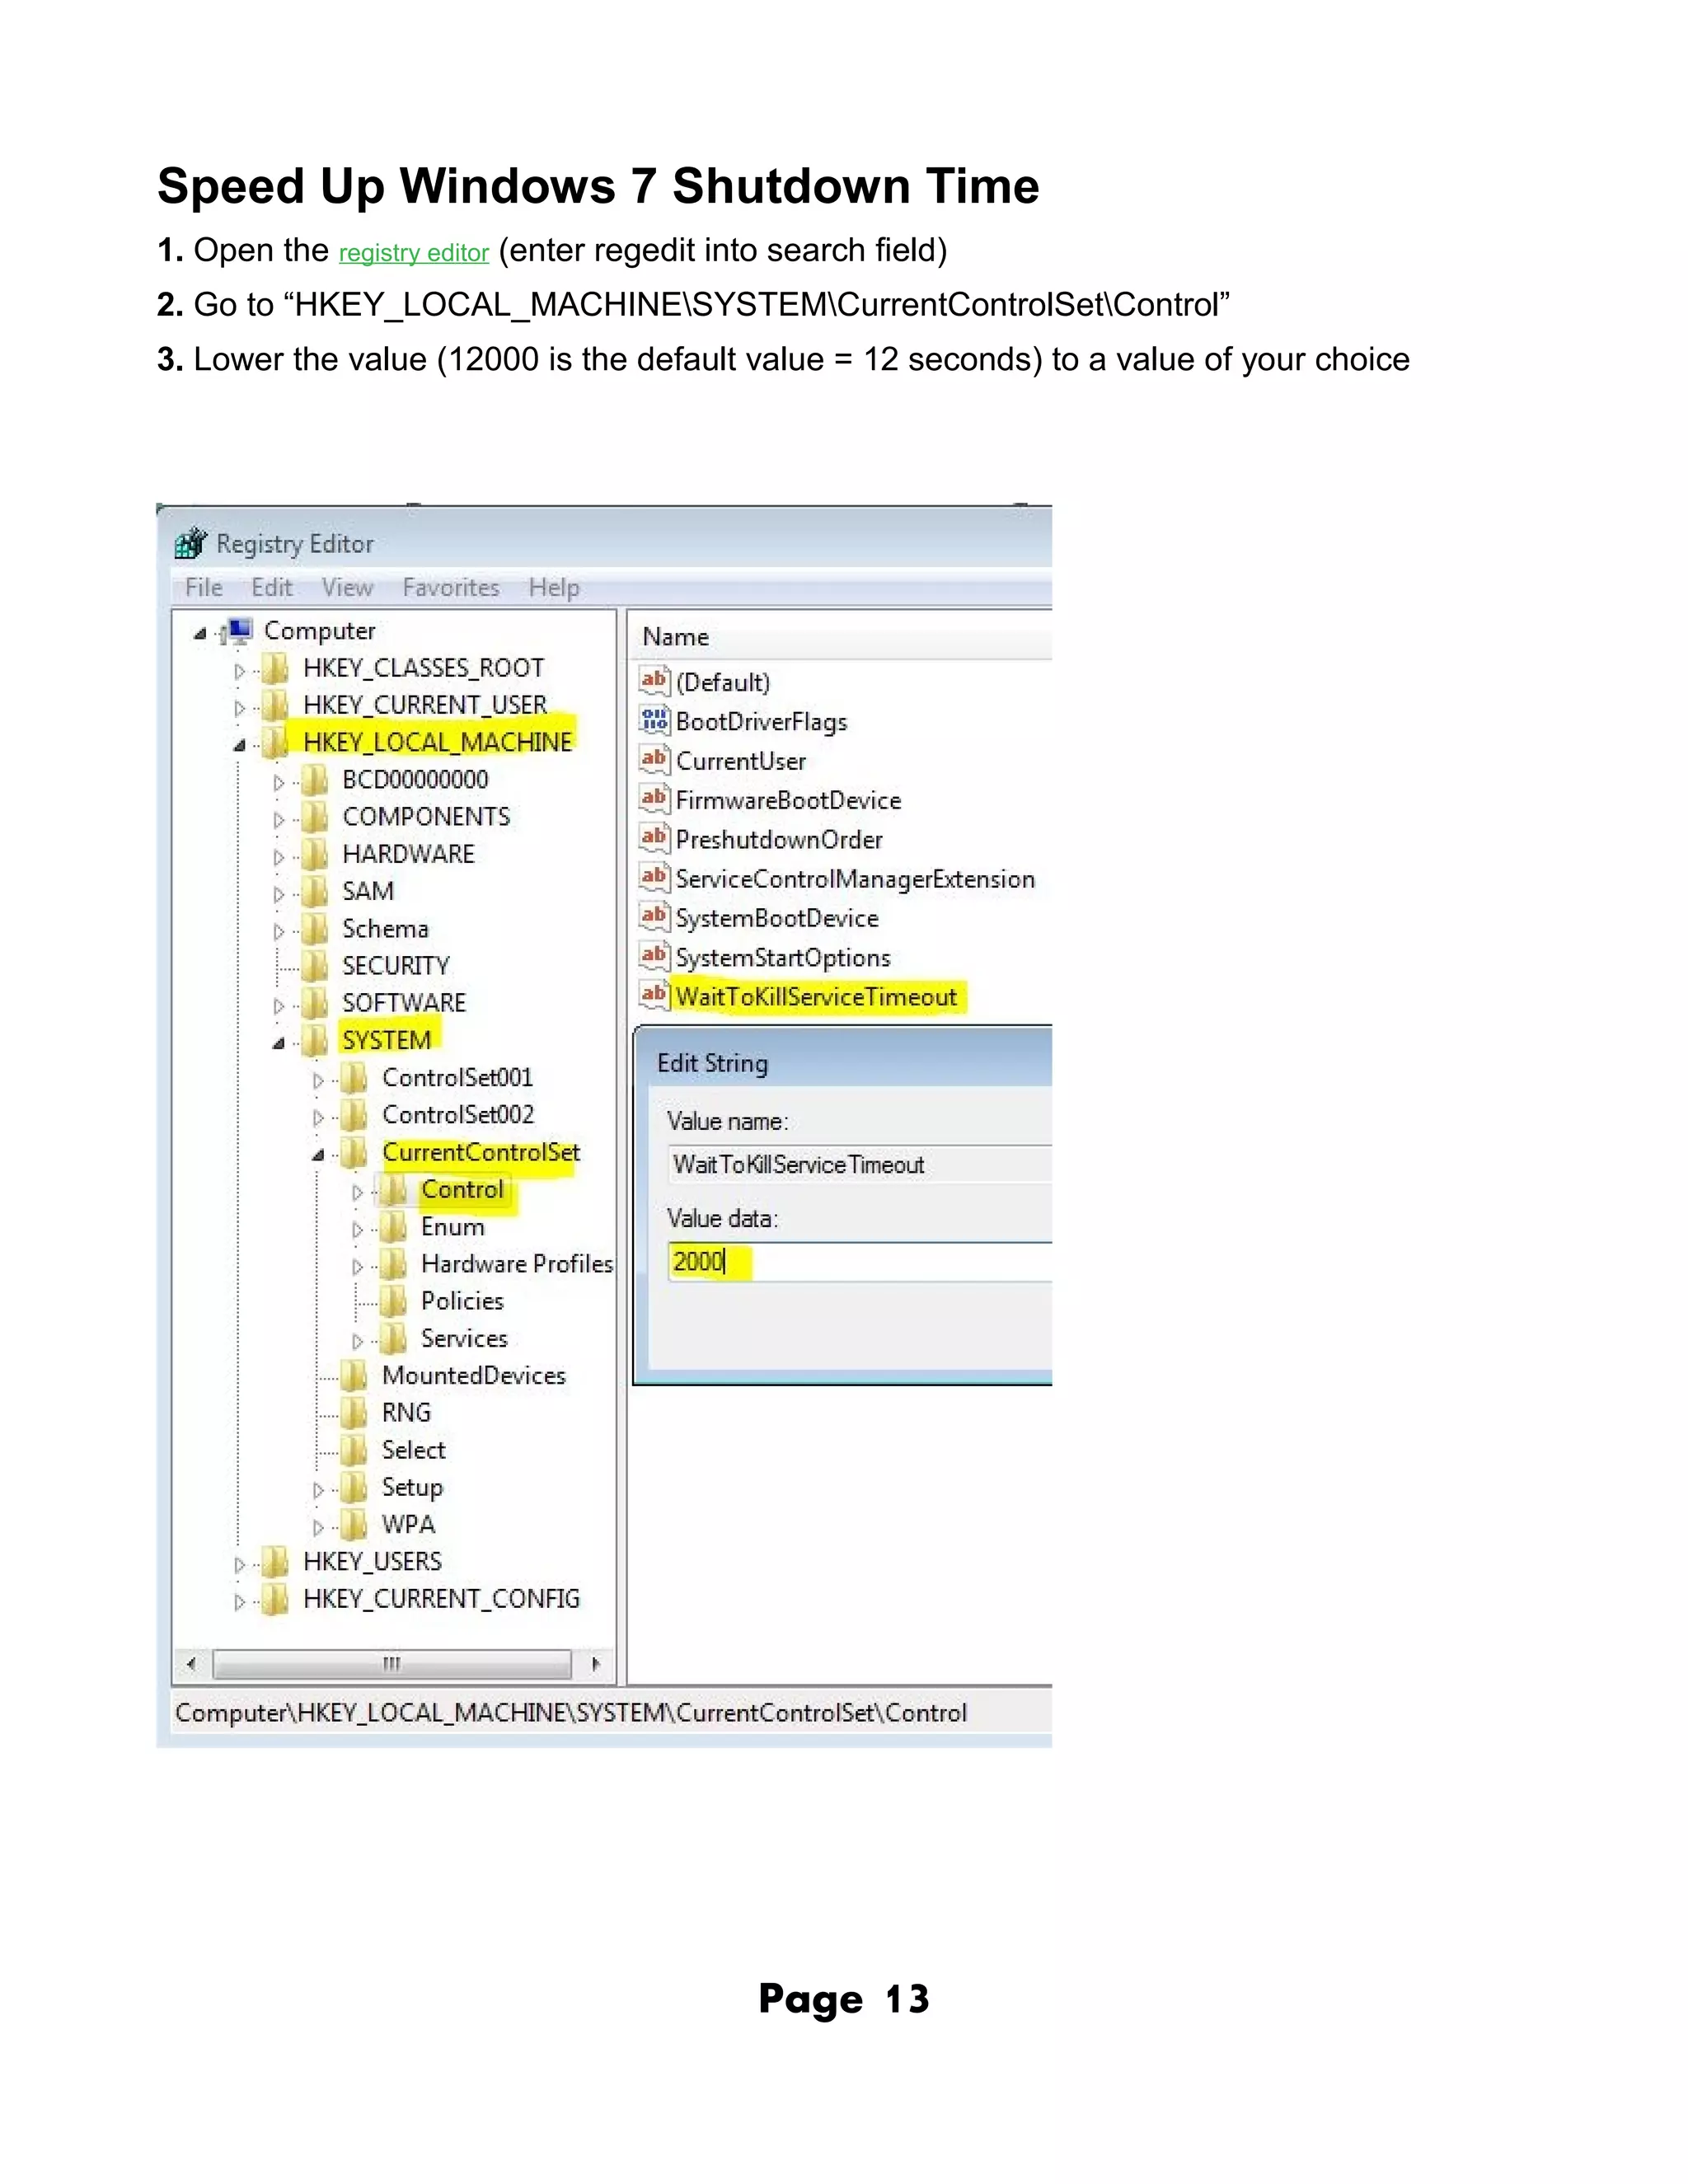Screen dimensions: 1688x2184
Task: Click the HKEY_LOCAL_MACHINE folder icon
Action: point(275,742)
